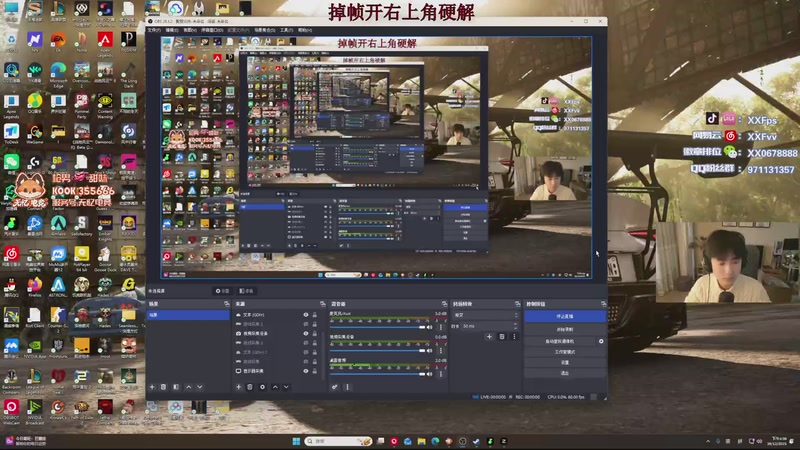
Task: Open the 帮助(H) menu in OBS
Action: click(305, 30)
